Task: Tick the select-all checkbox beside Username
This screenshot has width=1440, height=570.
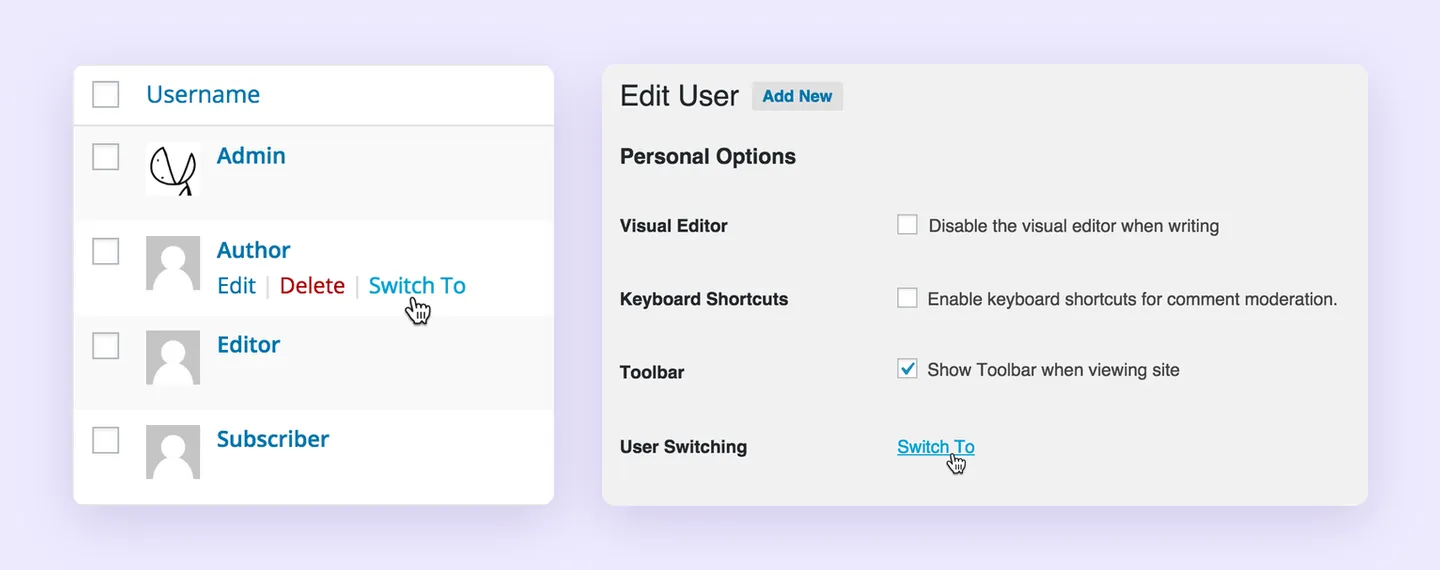Action: pos(106,94)
